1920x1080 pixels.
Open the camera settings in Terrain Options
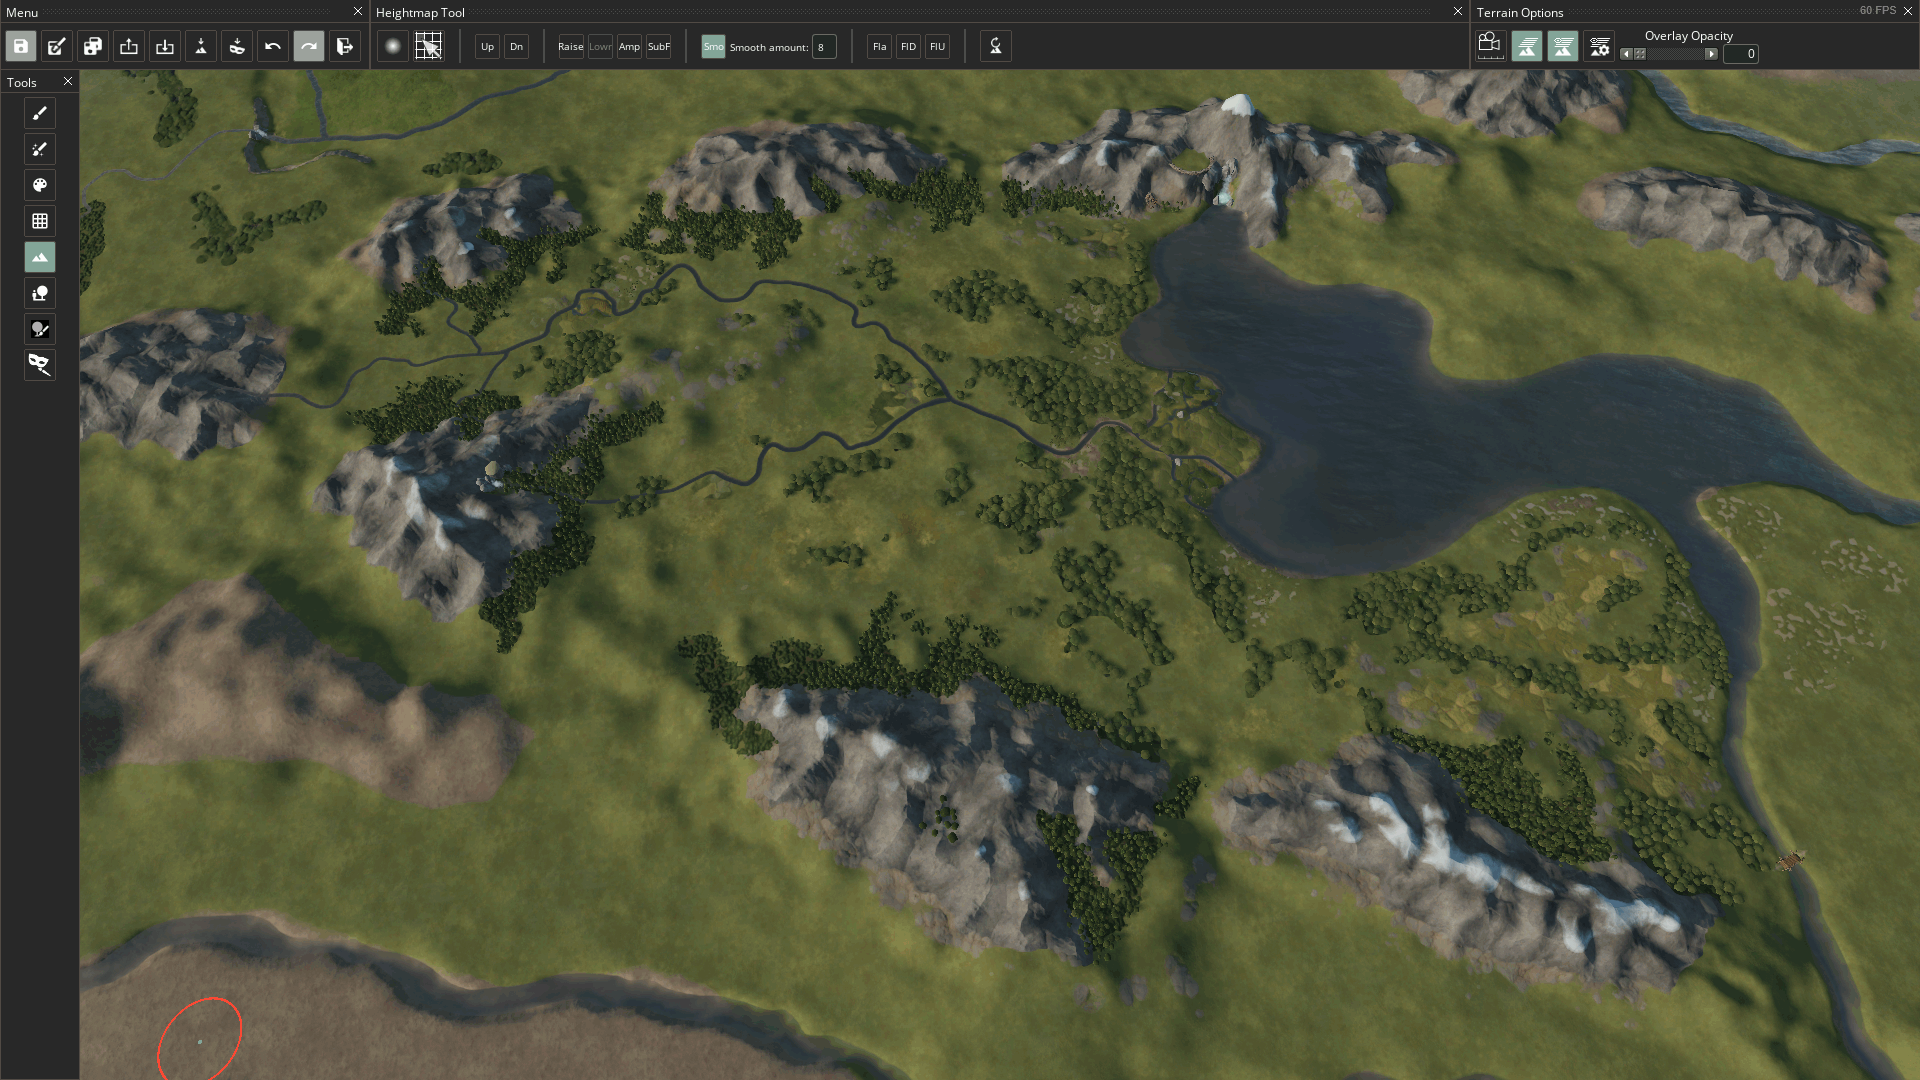coord(1490,46)
